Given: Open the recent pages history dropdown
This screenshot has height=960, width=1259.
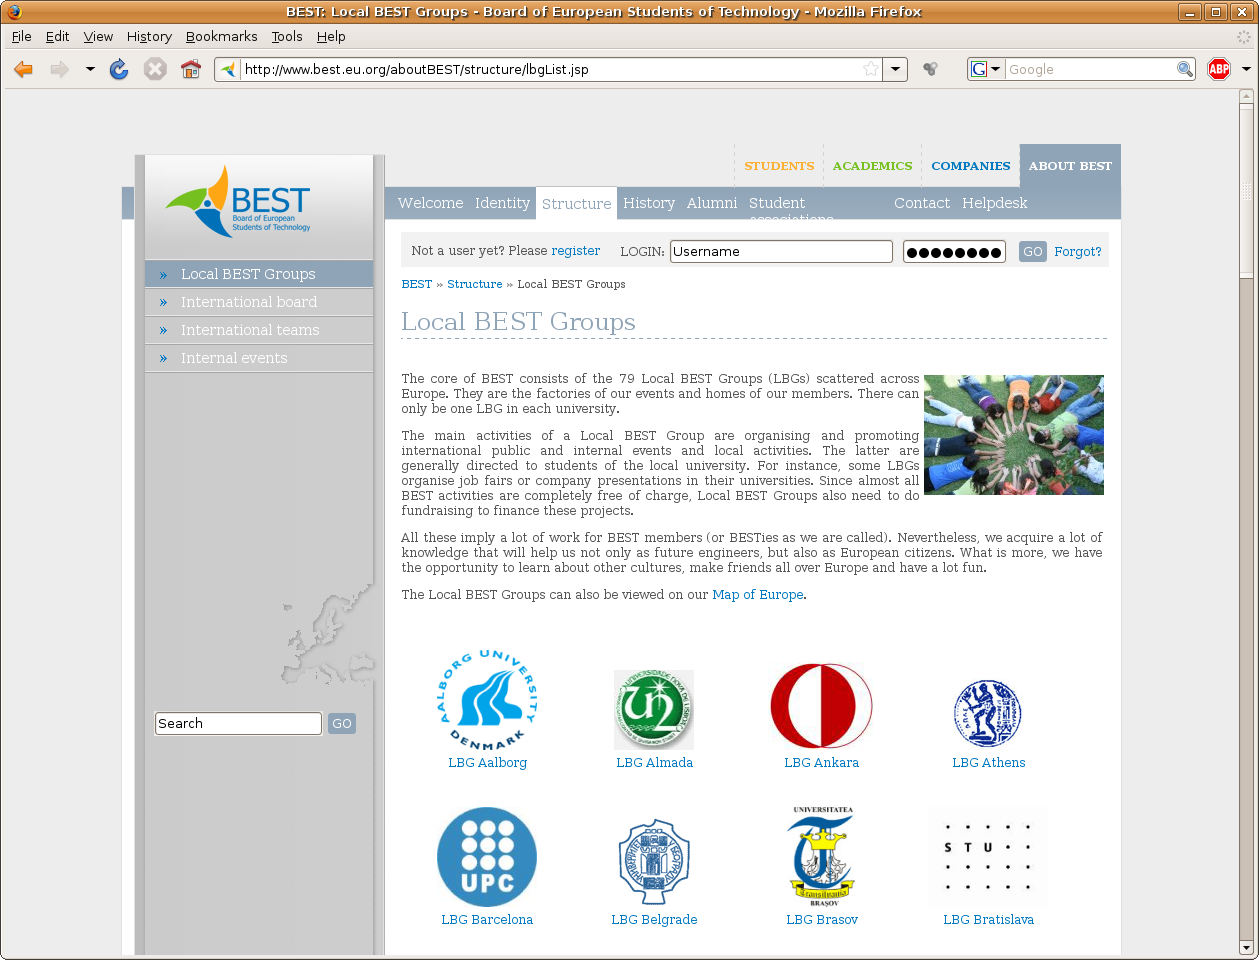Looking at the screenshot, I should pyautogui.click(x=90, y=69).
